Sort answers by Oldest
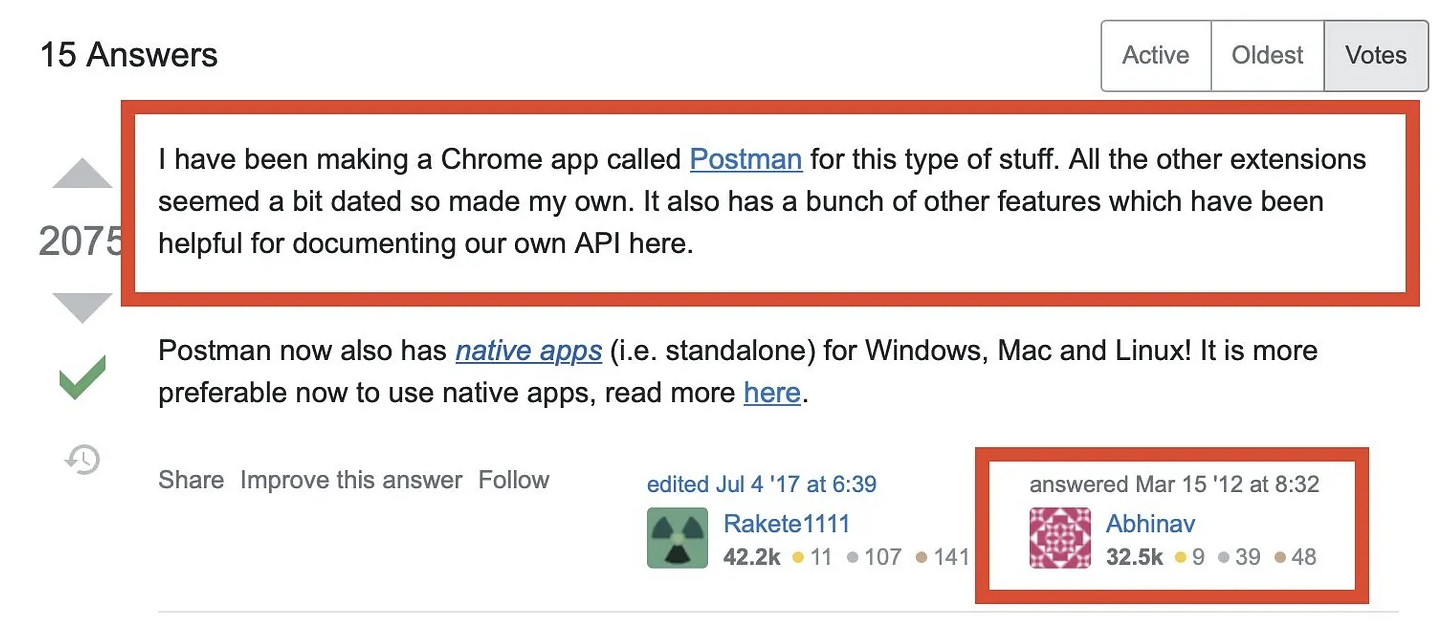 click(x=1267, y=55)
